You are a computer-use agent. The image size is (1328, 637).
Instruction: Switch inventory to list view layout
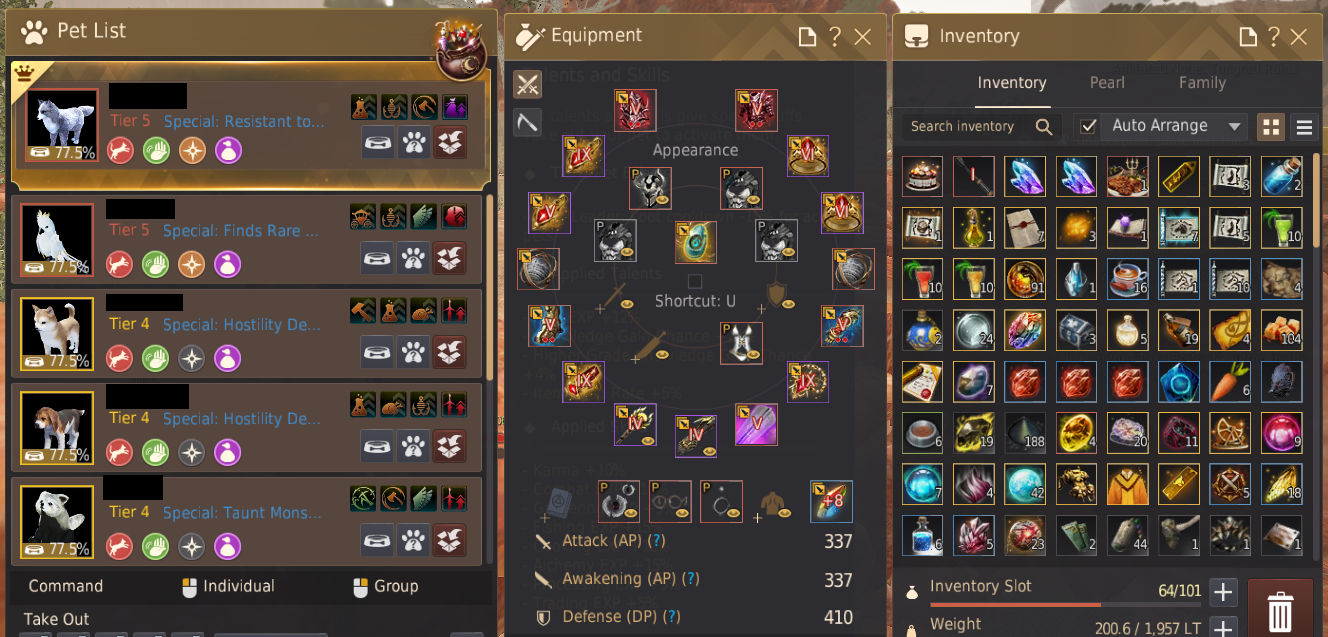(1304, 127)
